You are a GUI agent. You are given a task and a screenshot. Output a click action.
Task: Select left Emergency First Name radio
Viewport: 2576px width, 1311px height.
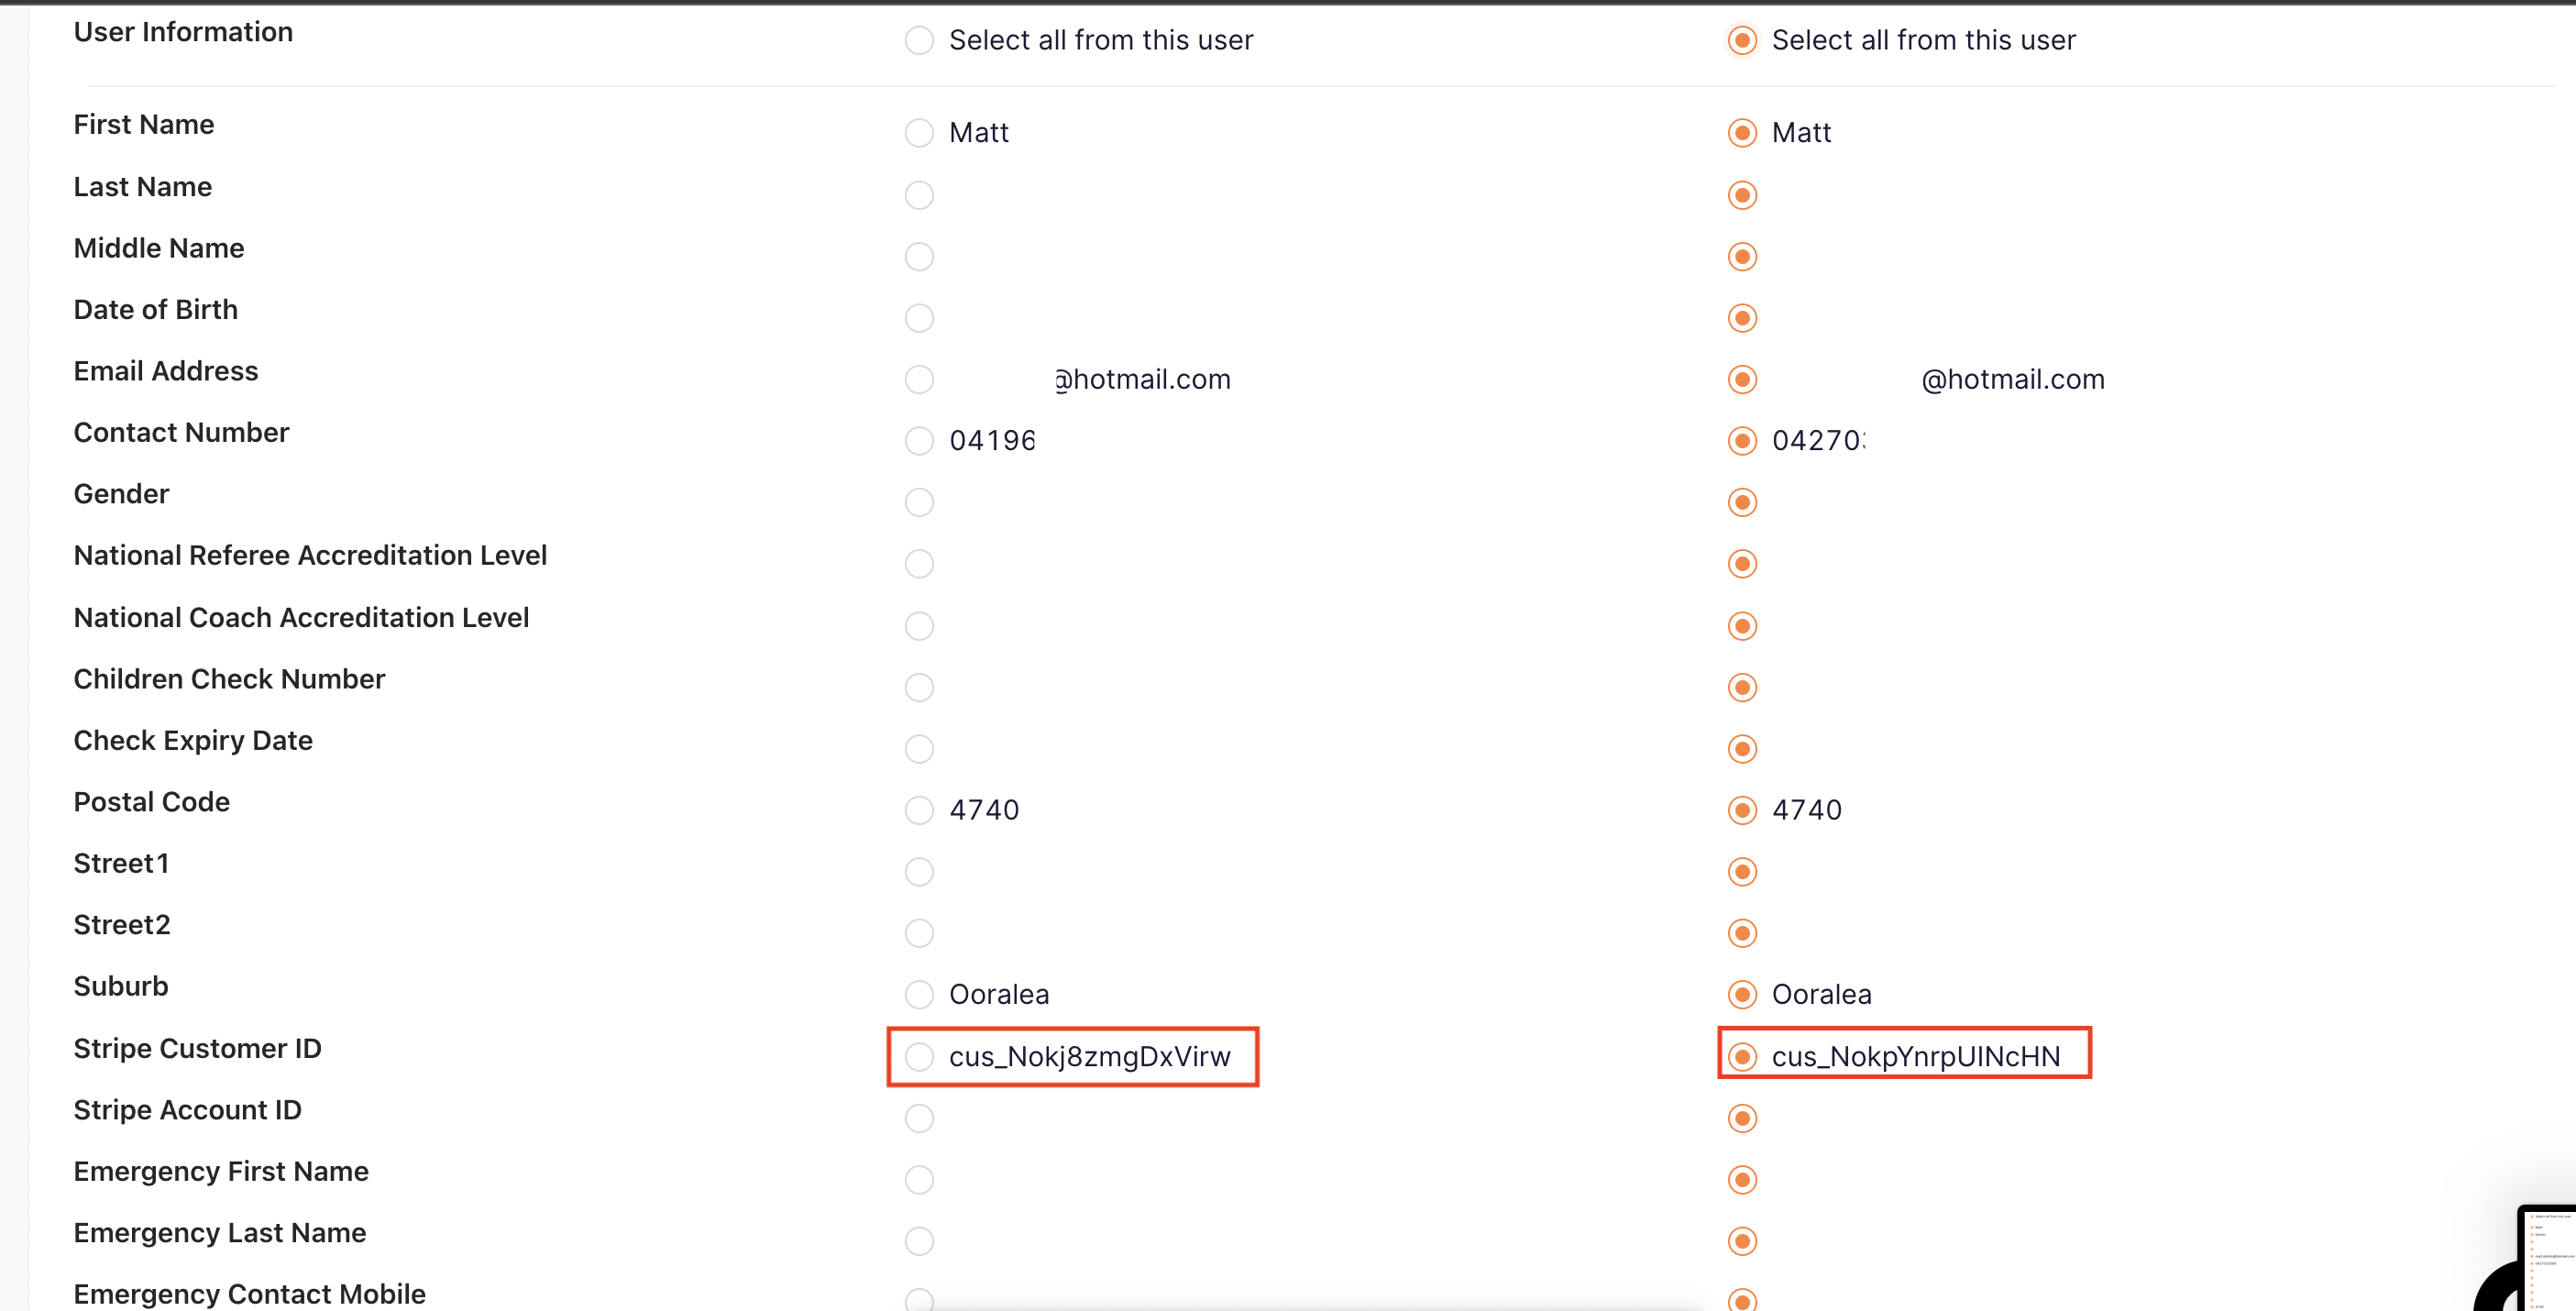(x=919, y=1180)
